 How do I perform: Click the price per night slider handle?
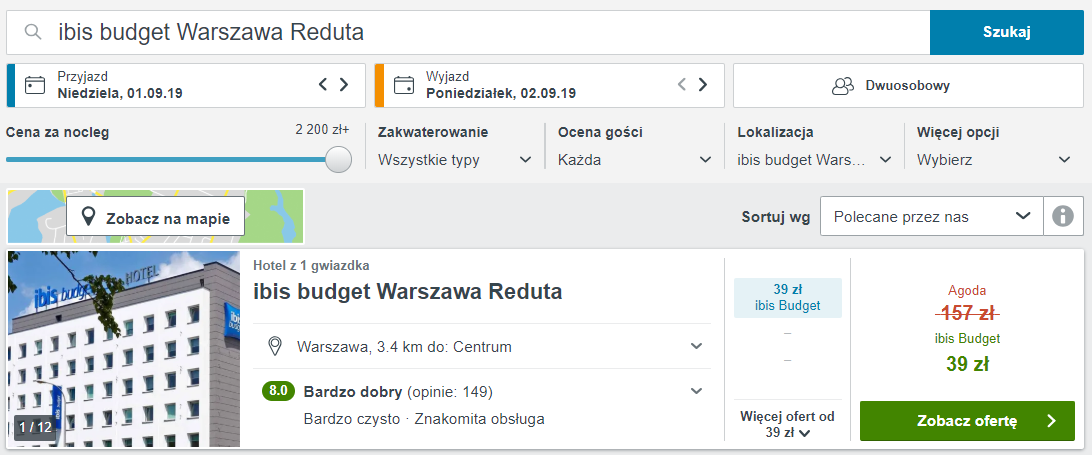pos(338,160)
